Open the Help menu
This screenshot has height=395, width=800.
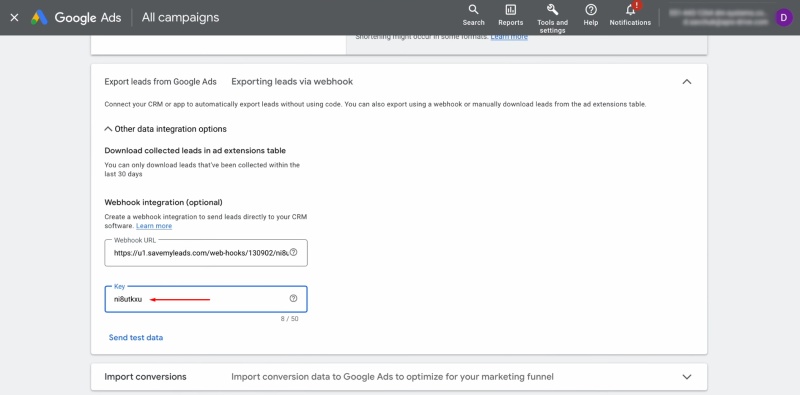591,15
